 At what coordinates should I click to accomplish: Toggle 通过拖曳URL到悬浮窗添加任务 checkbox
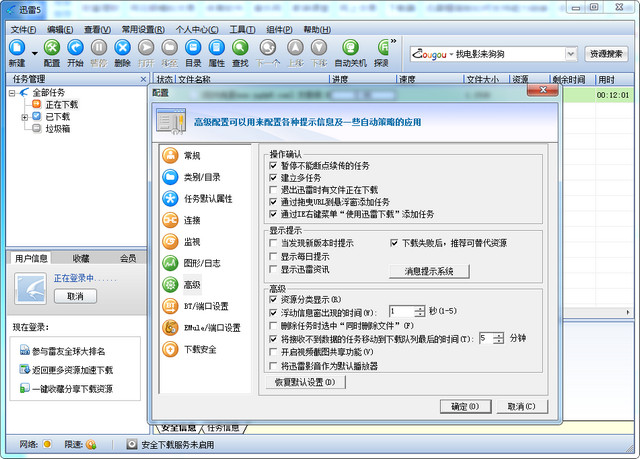(x=273, y=202)
